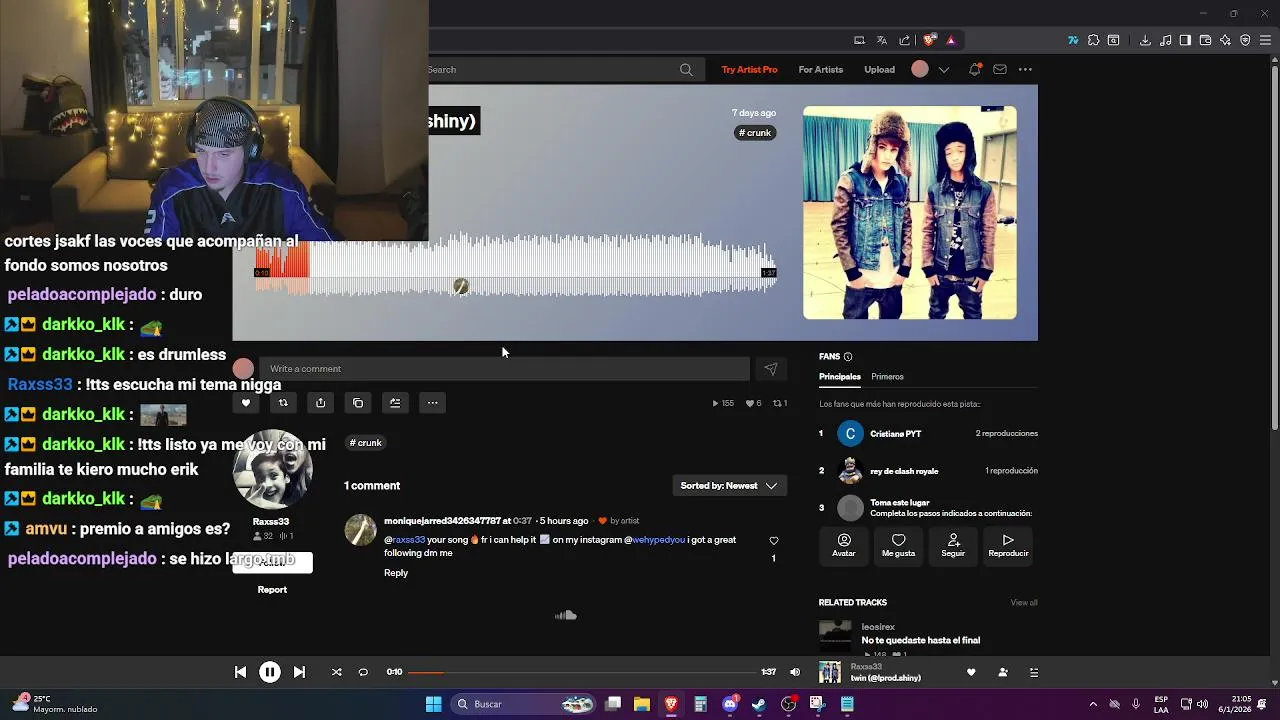Open the FANS info icon
Screen dimensions: 1280x720
click(x=848, y=357)
